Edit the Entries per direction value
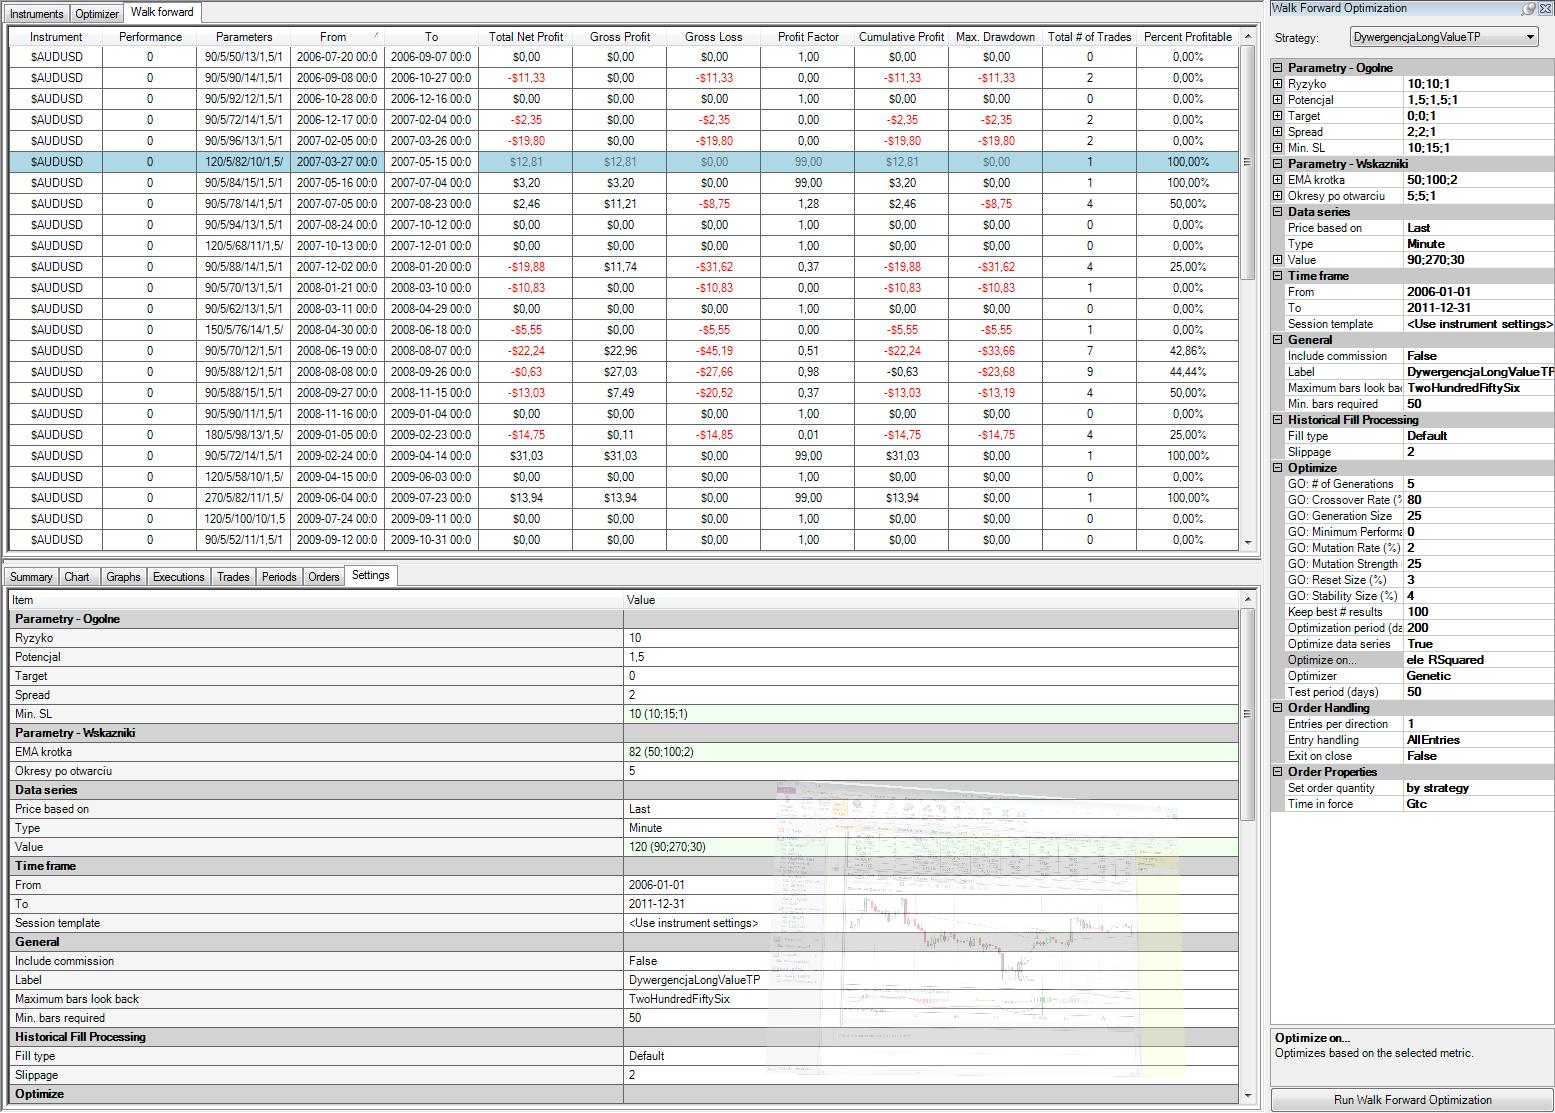 1479,724
